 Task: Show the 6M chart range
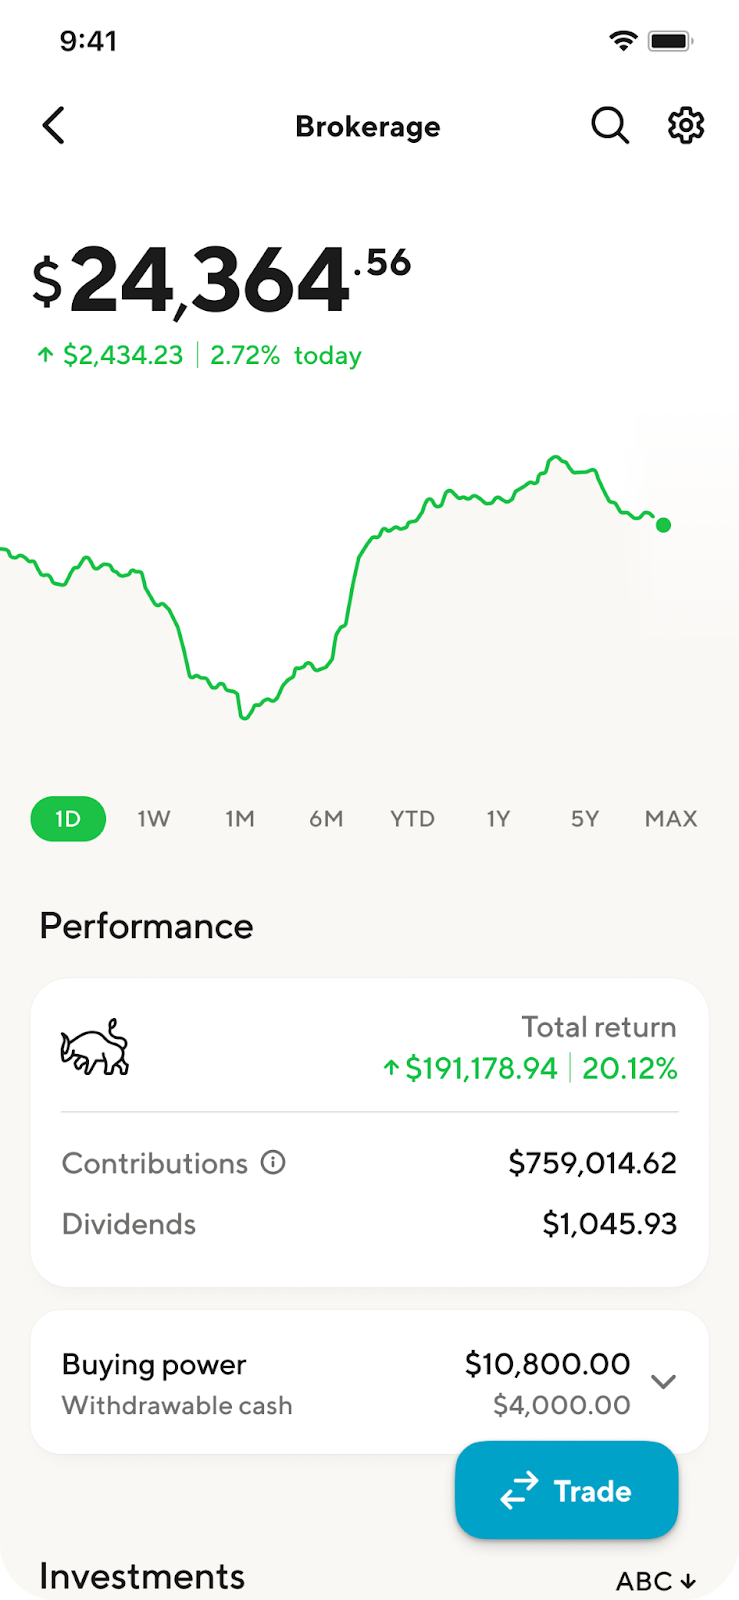tap(326, 819)
